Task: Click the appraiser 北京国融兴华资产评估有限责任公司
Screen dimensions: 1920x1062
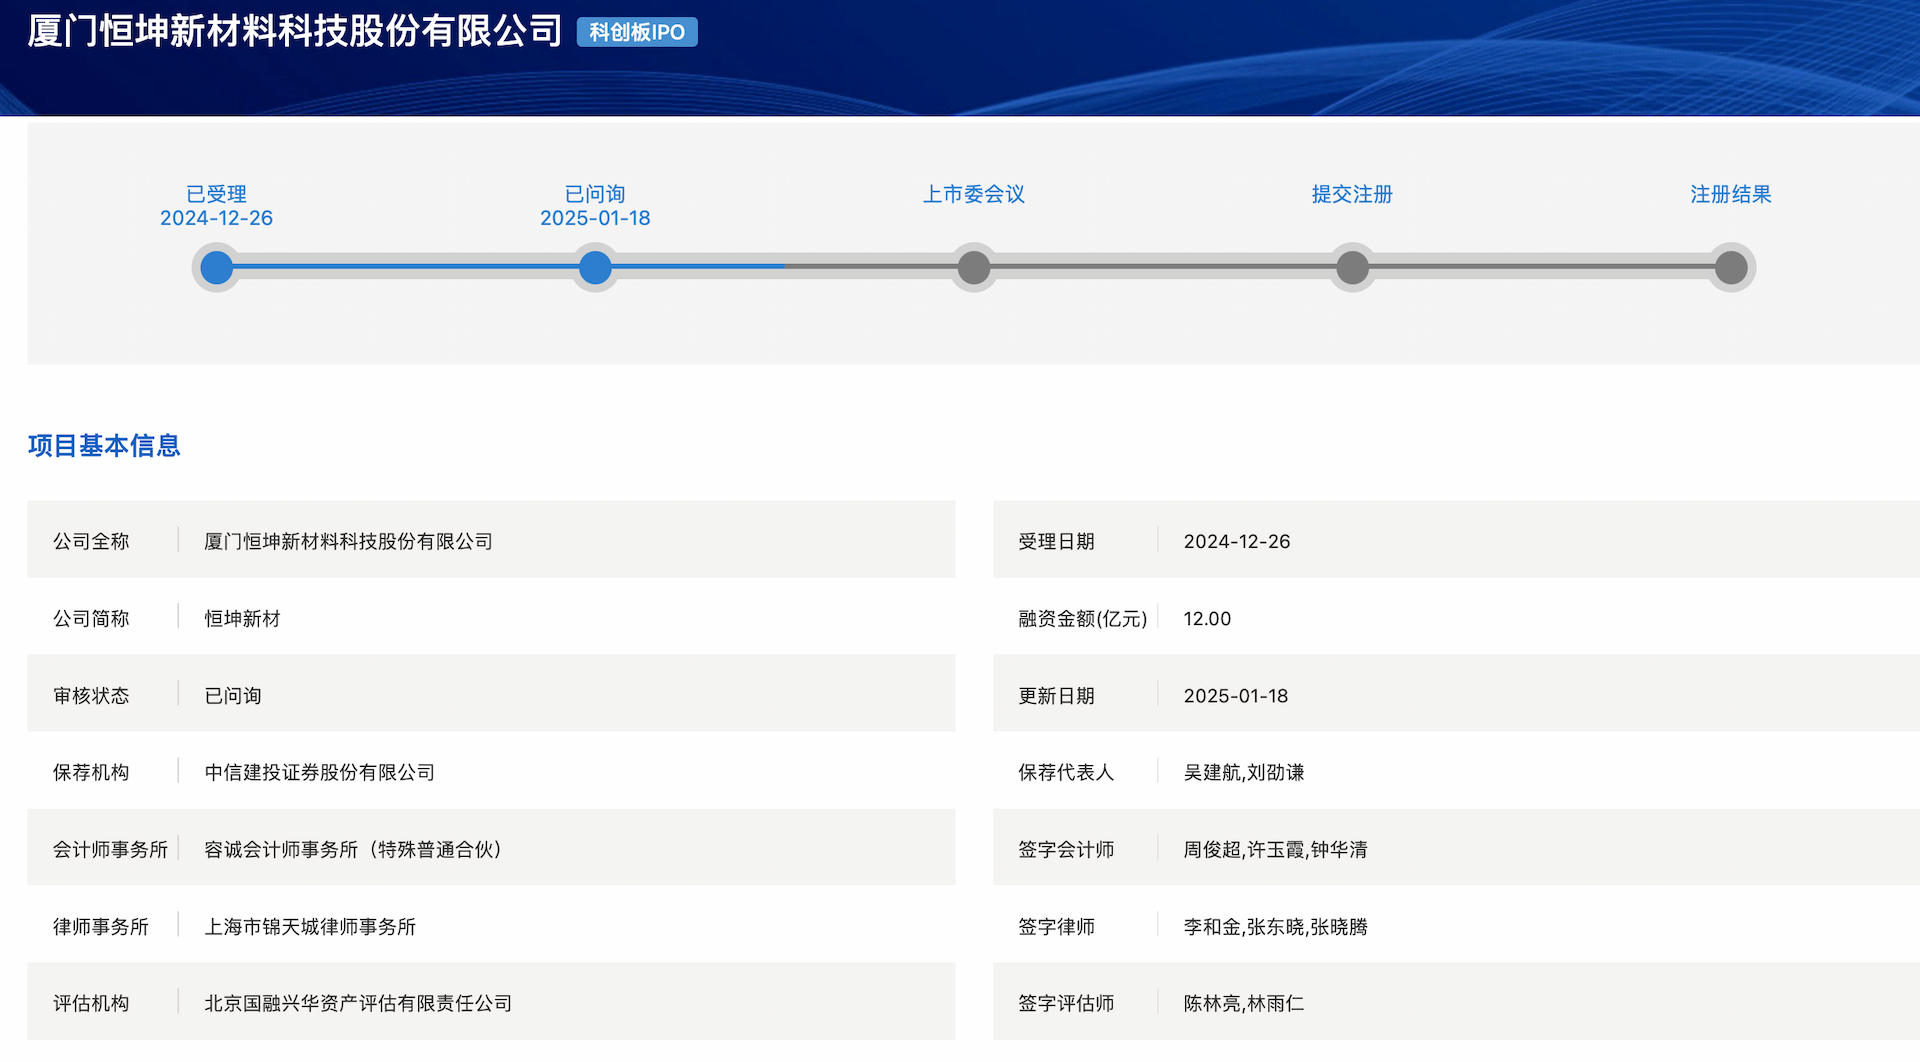Action: point(358,1003)
